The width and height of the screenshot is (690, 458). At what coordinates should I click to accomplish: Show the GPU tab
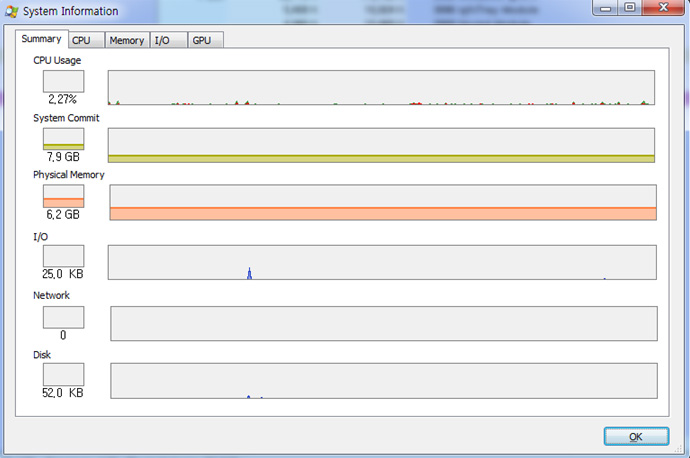202,41
